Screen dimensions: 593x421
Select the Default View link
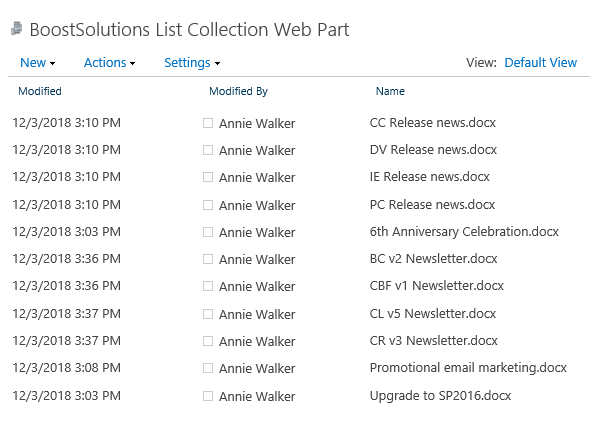coord(540,62)
